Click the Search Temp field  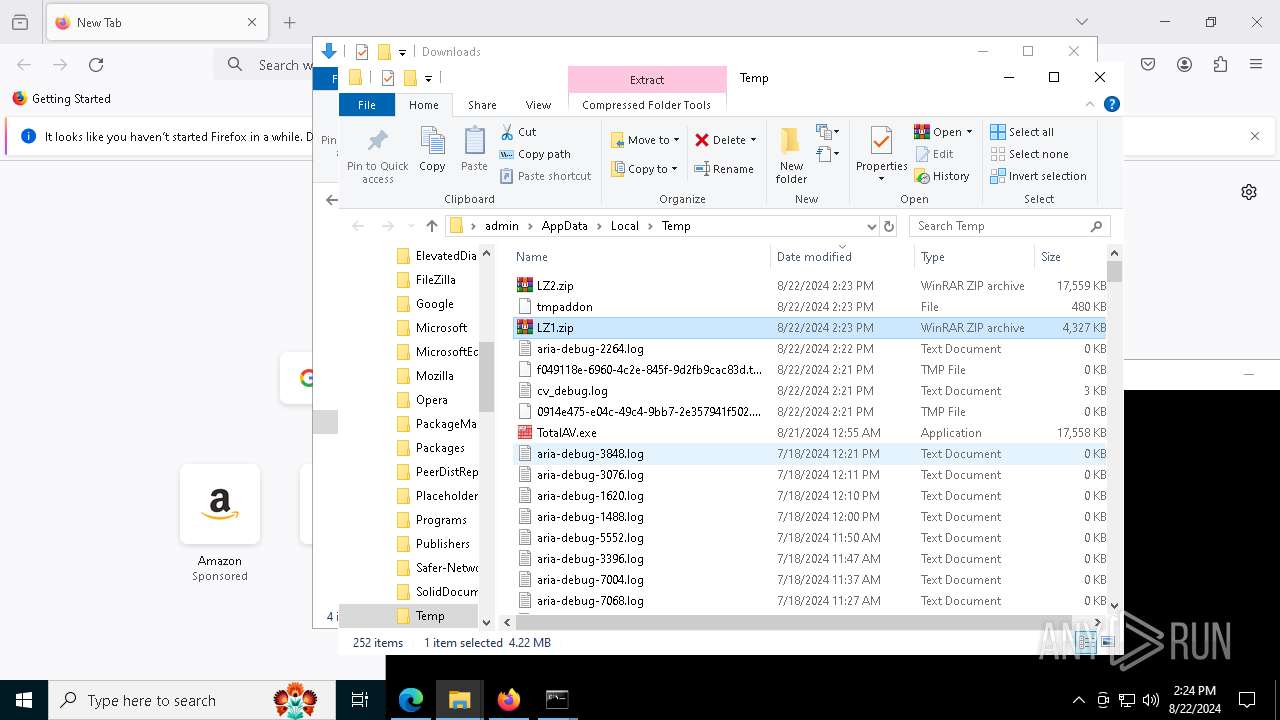(1010, 226)
